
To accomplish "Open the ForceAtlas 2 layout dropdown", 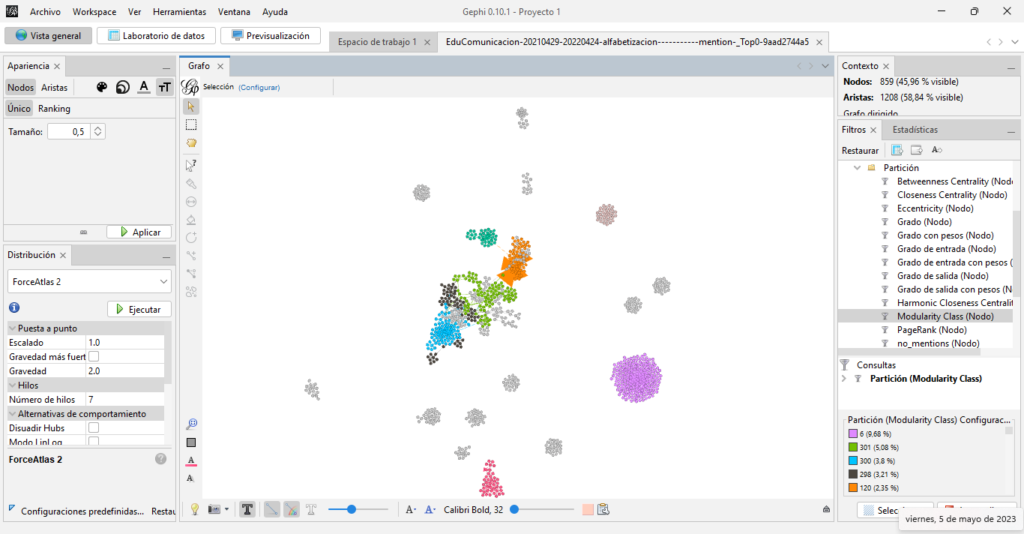I will [89, 282].
